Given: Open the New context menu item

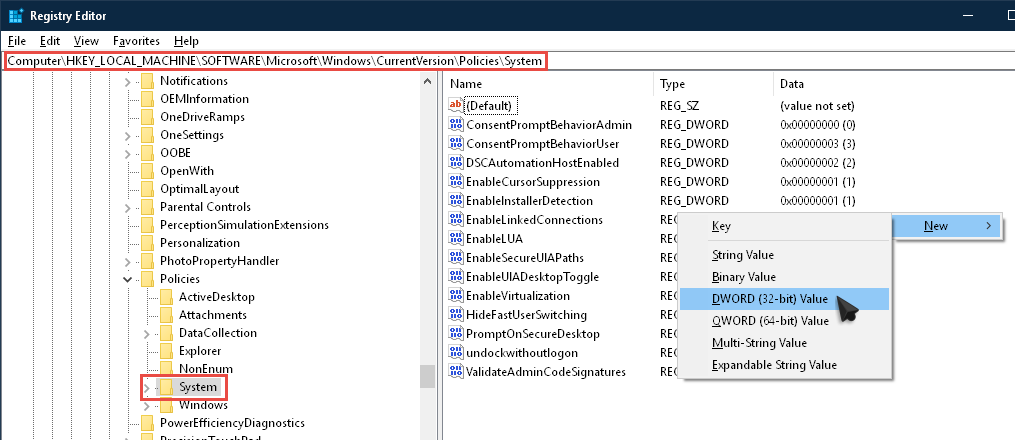Looking at the screenshot, I should click(x=946, y=226).
